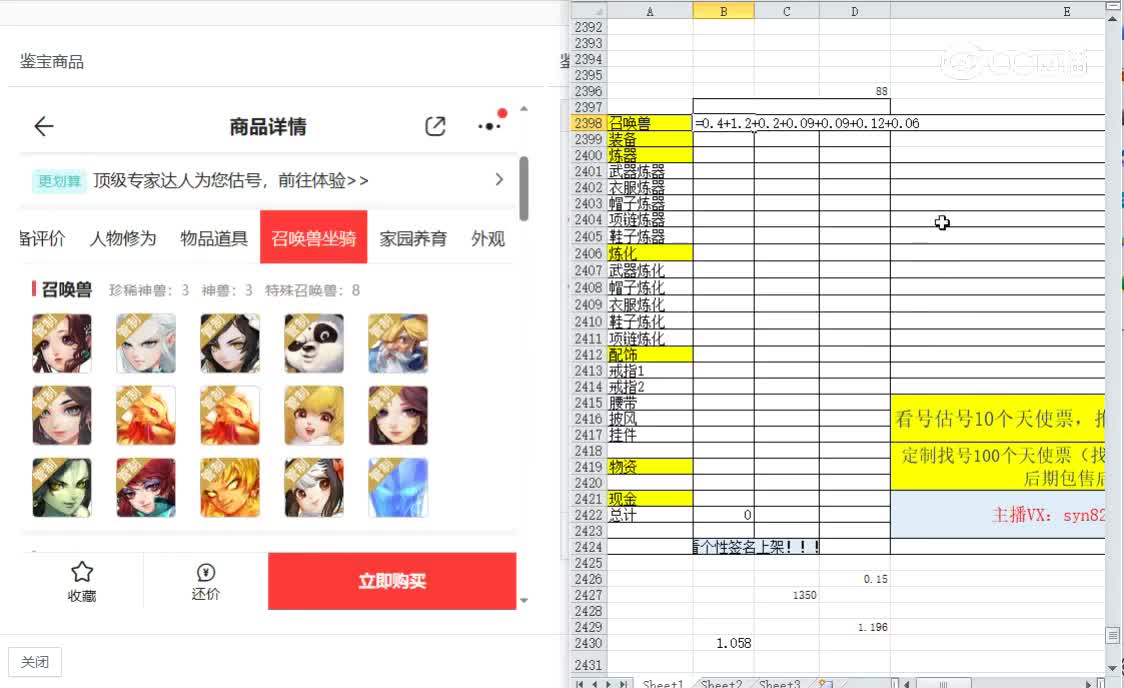Toggle favorite with the 收藏 star

[81, 580]
